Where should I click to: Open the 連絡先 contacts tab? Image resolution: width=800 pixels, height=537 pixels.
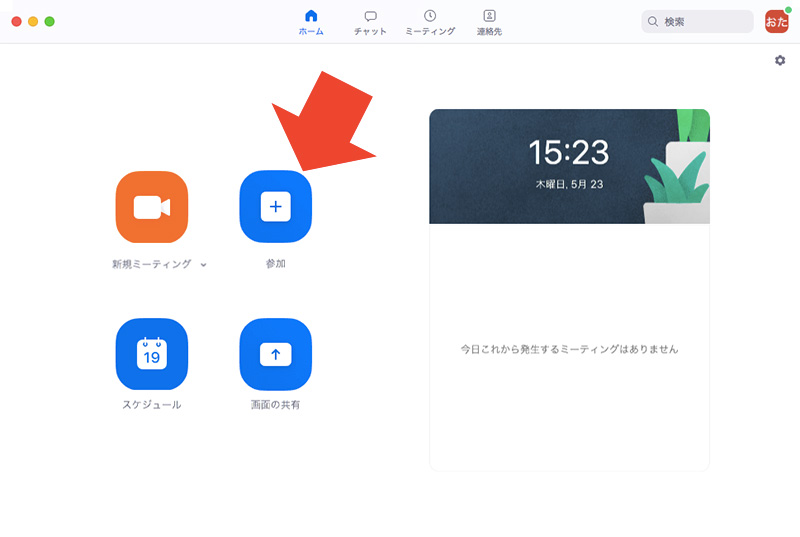[x=489, y=22]
